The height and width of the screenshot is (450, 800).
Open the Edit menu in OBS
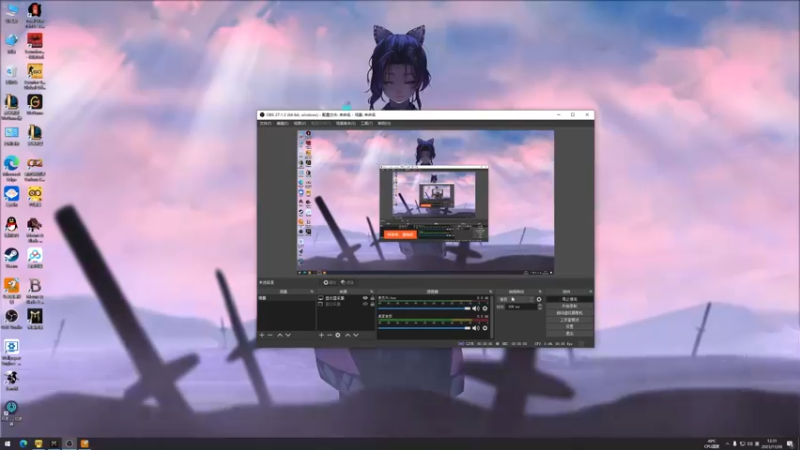(282, 123)
